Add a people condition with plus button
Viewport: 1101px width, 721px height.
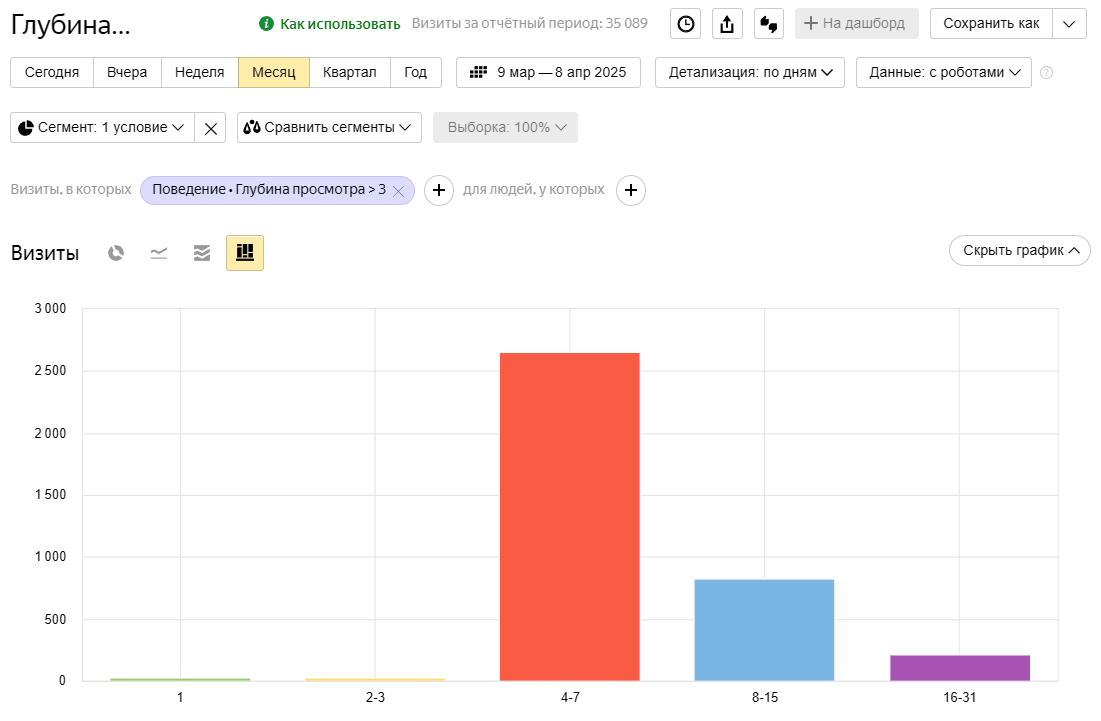coord(630,190)
